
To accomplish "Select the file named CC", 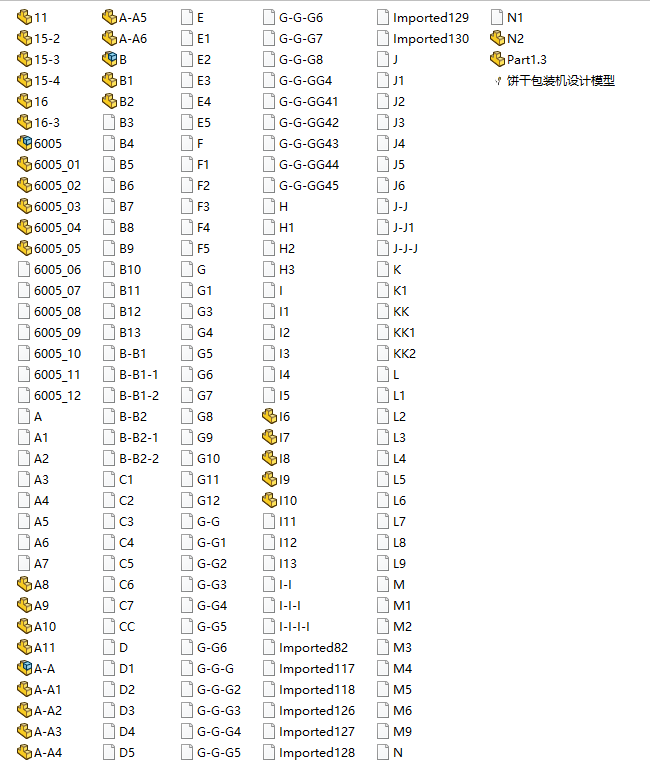I will pos(127,627).
